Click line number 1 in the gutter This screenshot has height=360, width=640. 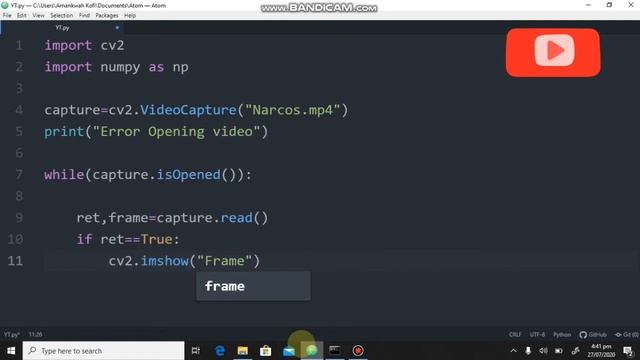coord(19,45)
